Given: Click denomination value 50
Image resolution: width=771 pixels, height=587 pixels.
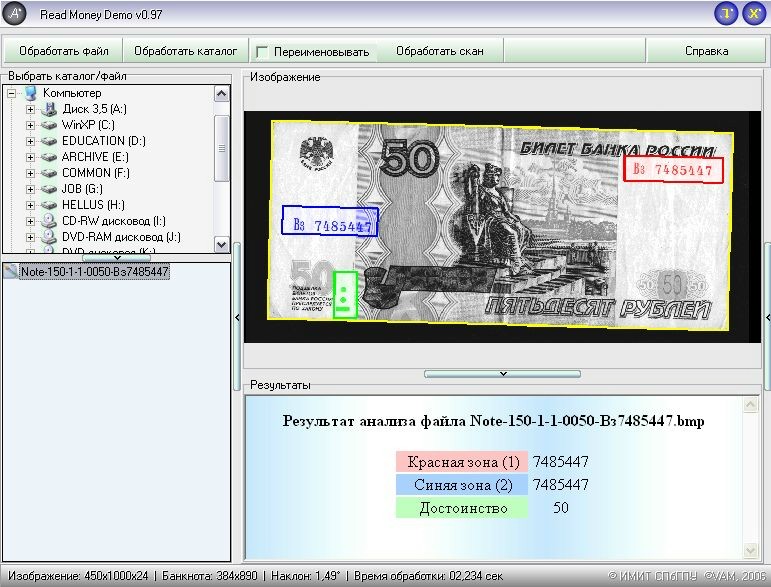Looking at the screenshot, I should tap(561, 508).
